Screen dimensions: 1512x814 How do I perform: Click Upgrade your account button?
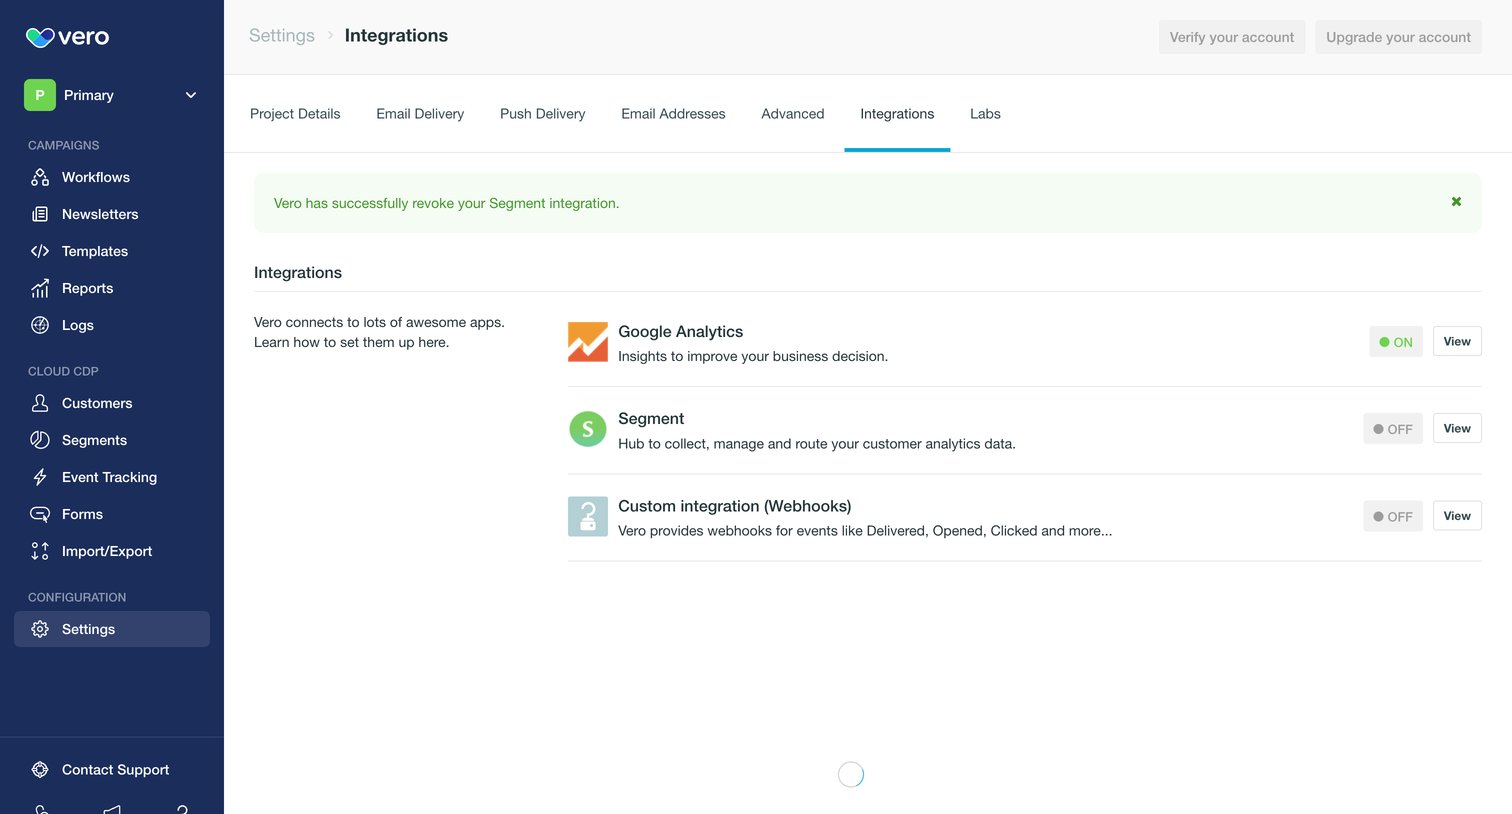tap(1398, 37)
